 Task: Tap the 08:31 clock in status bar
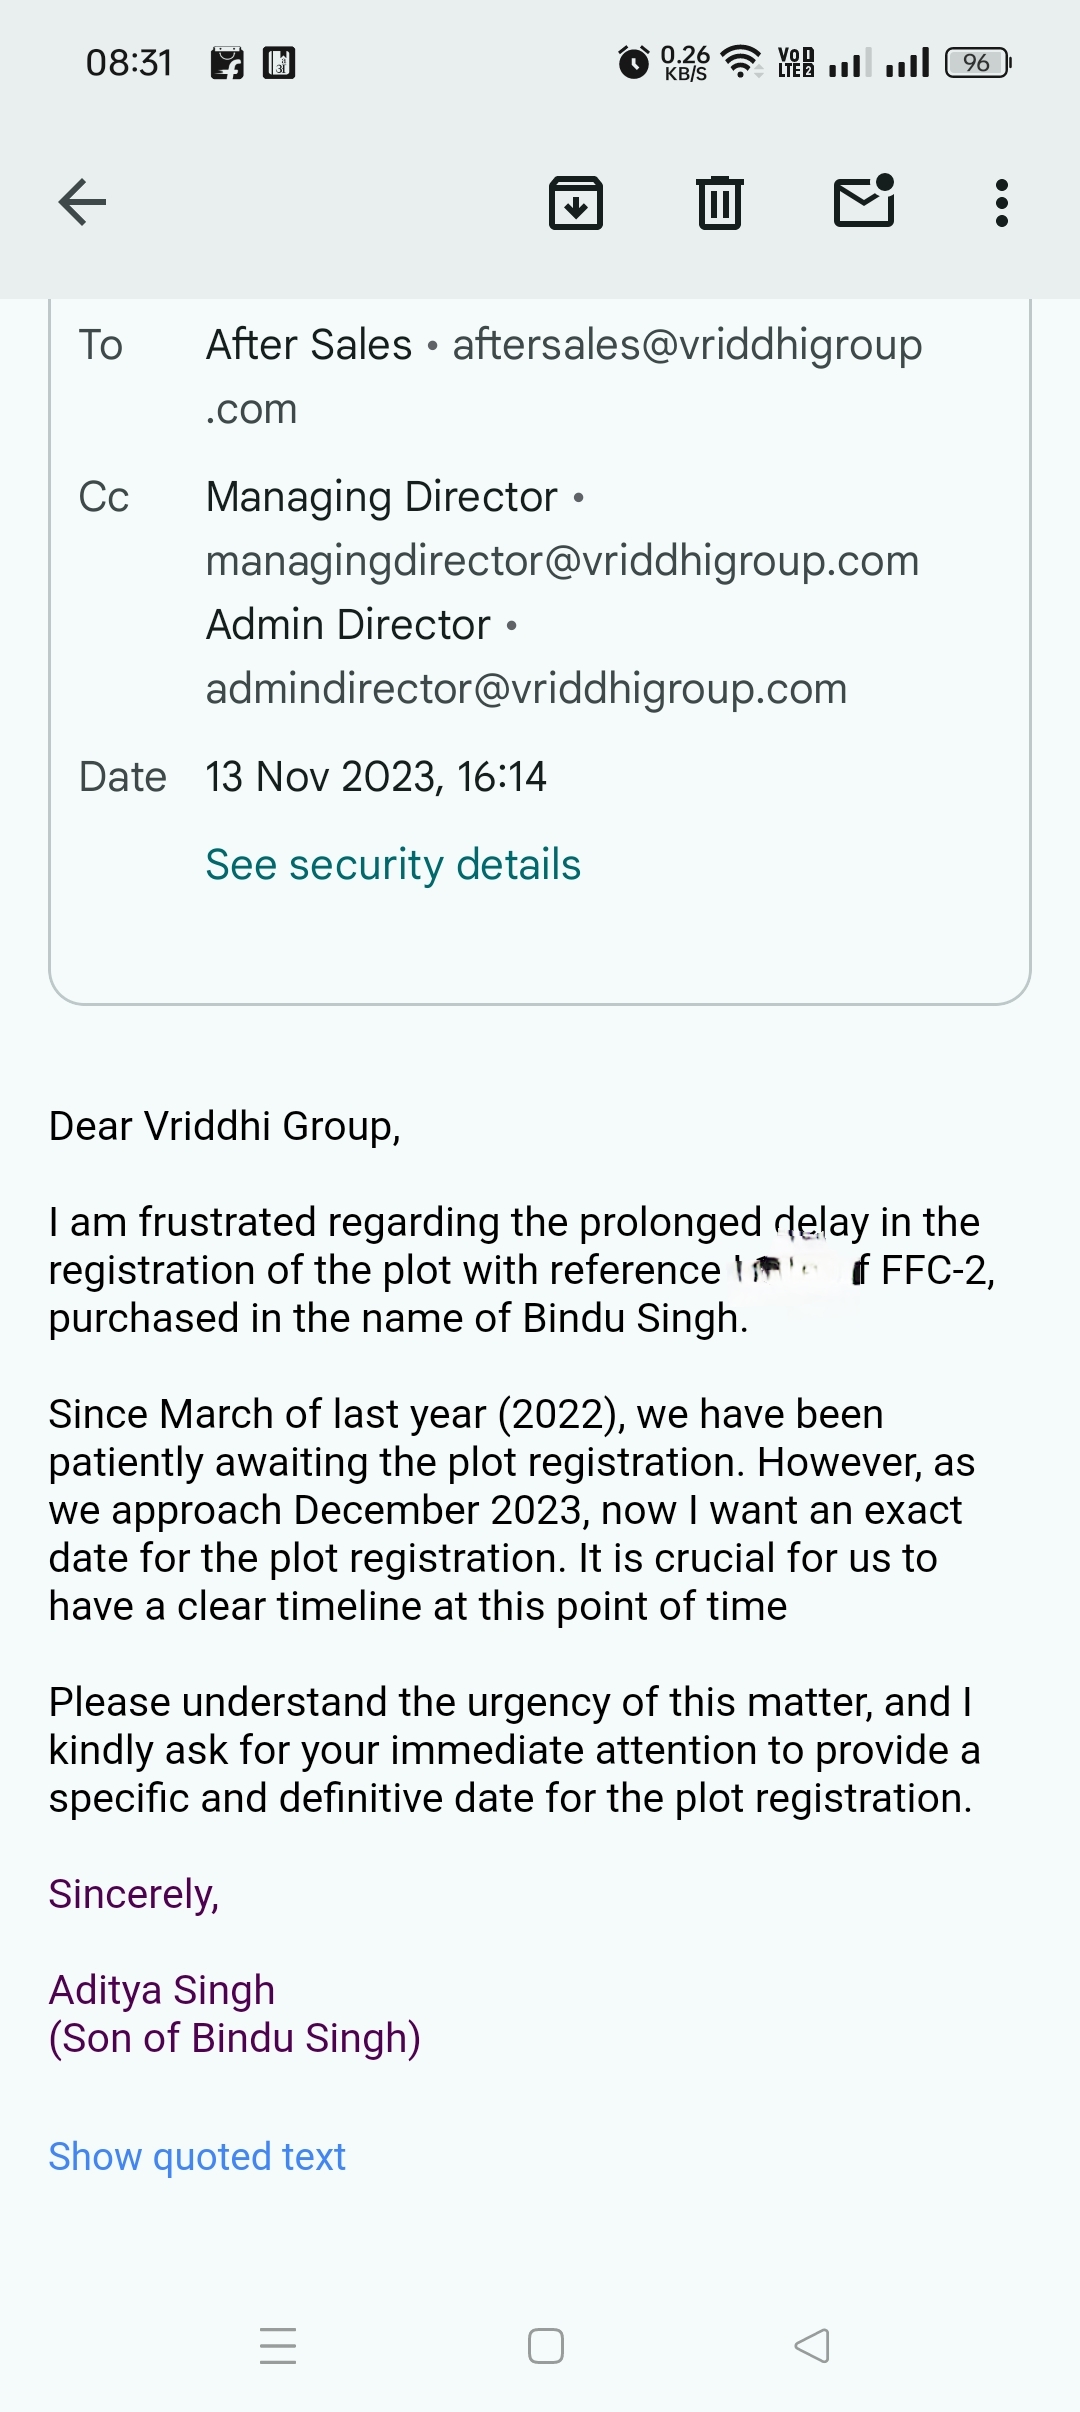129,63
